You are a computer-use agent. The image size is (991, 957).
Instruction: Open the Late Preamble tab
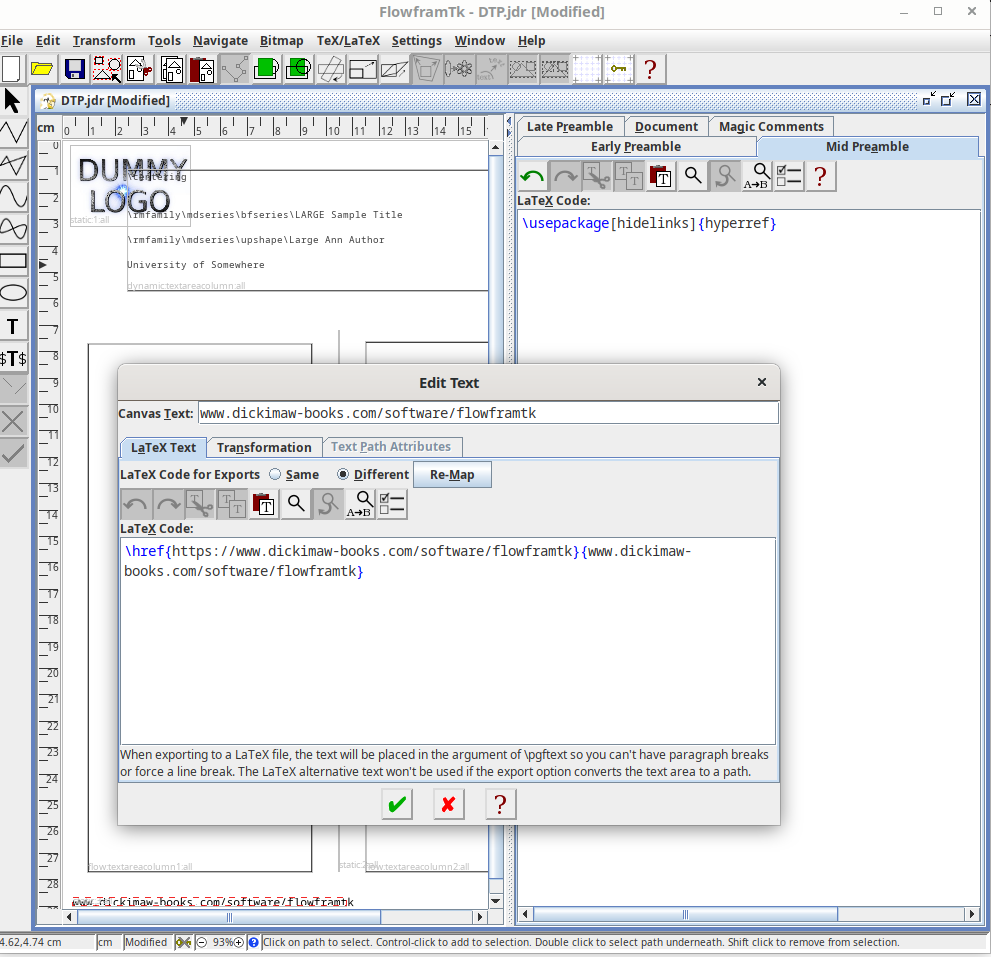[x=569, y=126]
